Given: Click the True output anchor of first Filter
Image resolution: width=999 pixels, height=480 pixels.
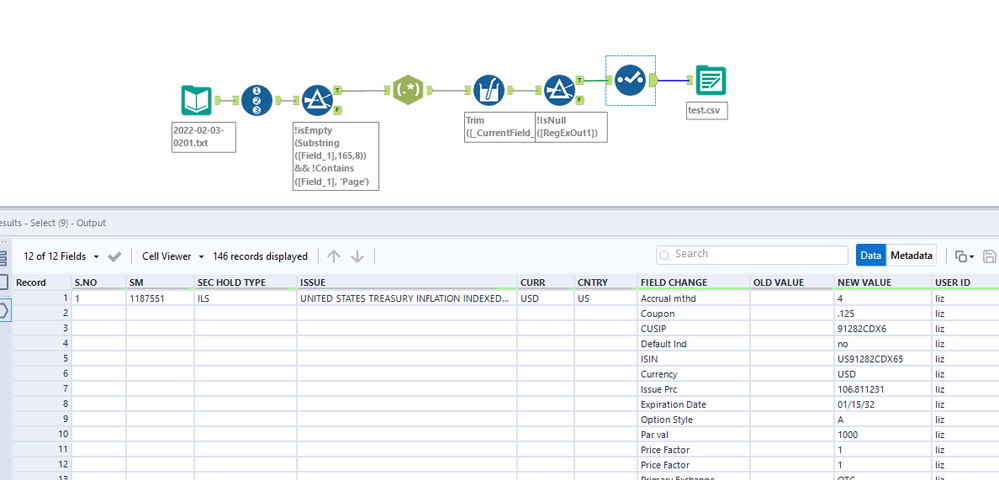Looking at the screenshot, I should 337,89.
